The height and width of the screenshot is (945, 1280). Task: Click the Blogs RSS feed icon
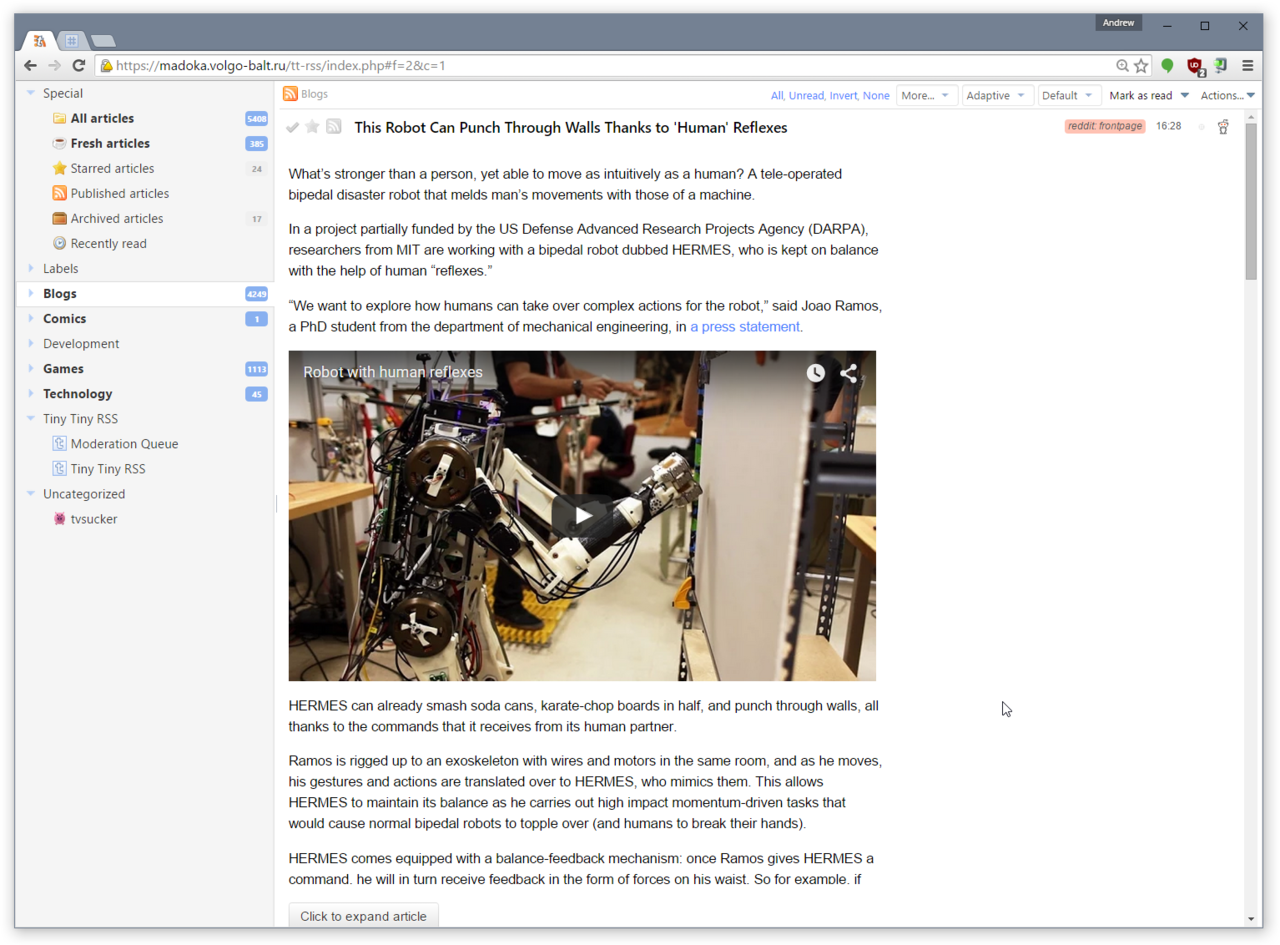(290, 94)
